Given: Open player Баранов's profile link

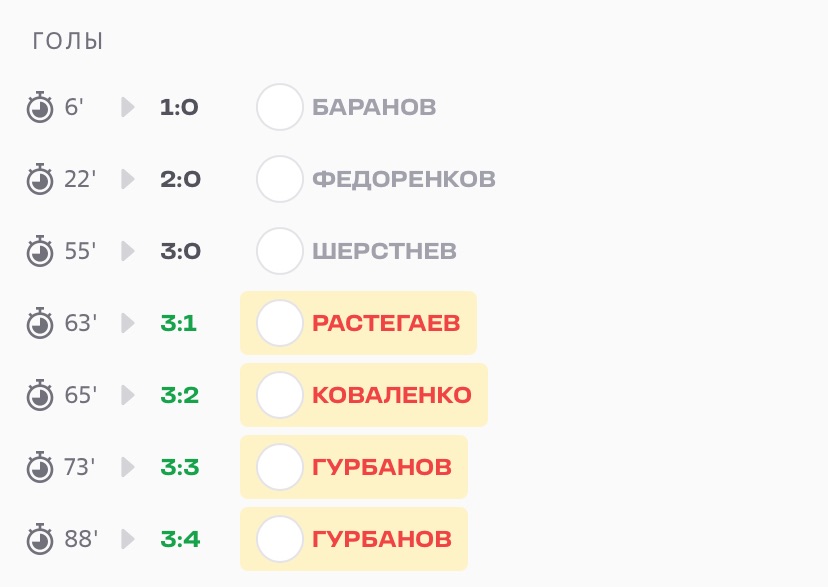Looking at the screenshot, I should pos(374,108).
